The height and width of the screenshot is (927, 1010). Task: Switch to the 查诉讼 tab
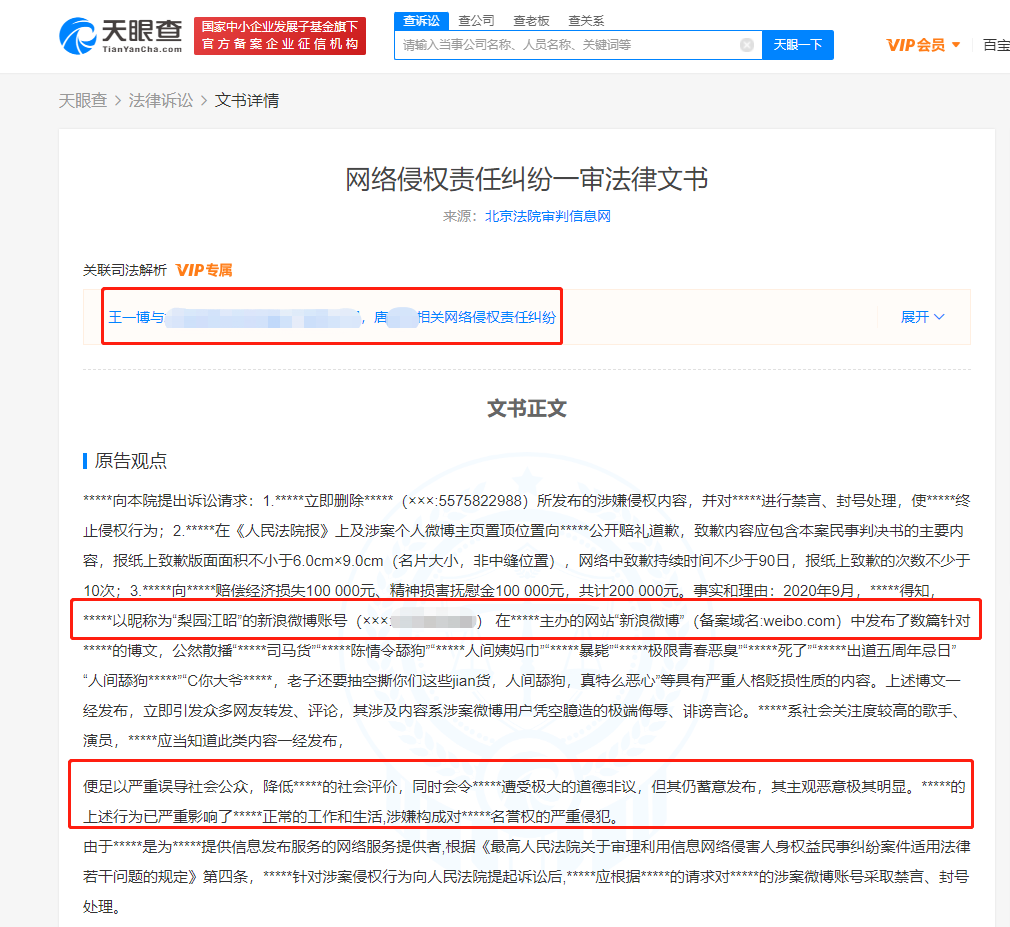click(x=421, y=21)
